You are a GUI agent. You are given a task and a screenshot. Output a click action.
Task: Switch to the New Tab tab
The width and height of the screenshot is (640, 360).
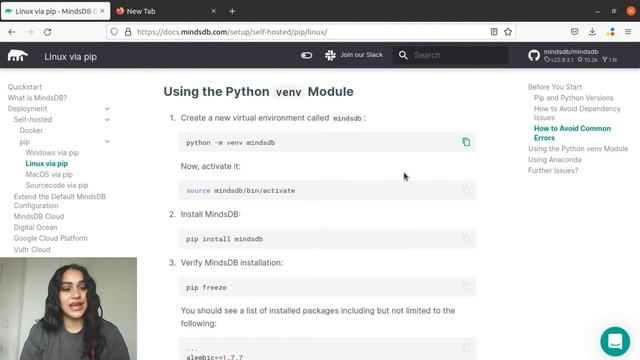tap(165, 11)
